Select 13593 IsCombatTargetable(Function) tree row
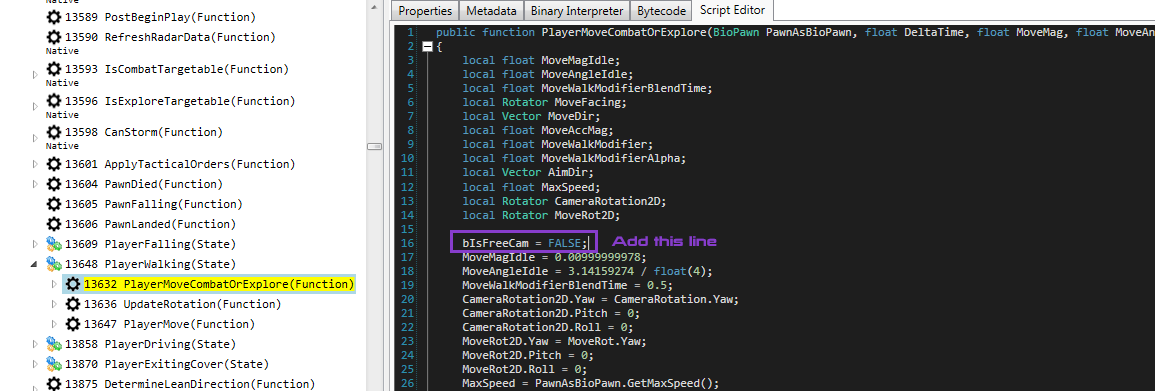The image size is (1155, 391). click(176, 68)
